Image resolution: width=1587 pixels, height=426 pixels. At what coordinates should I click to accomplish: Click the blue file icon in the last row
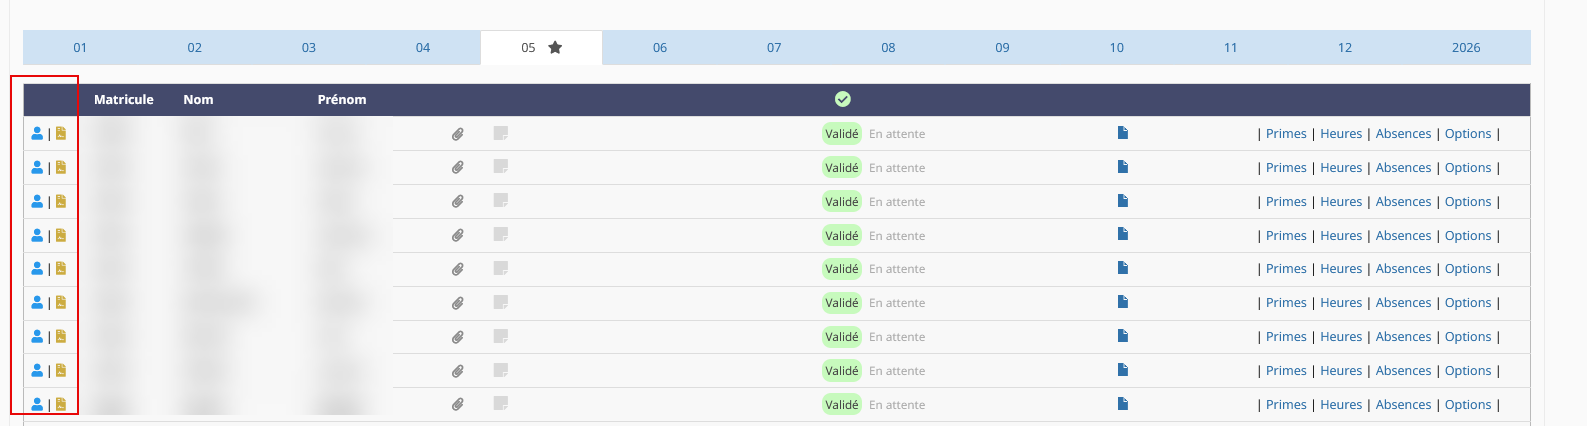click(x=1123, y=403)
